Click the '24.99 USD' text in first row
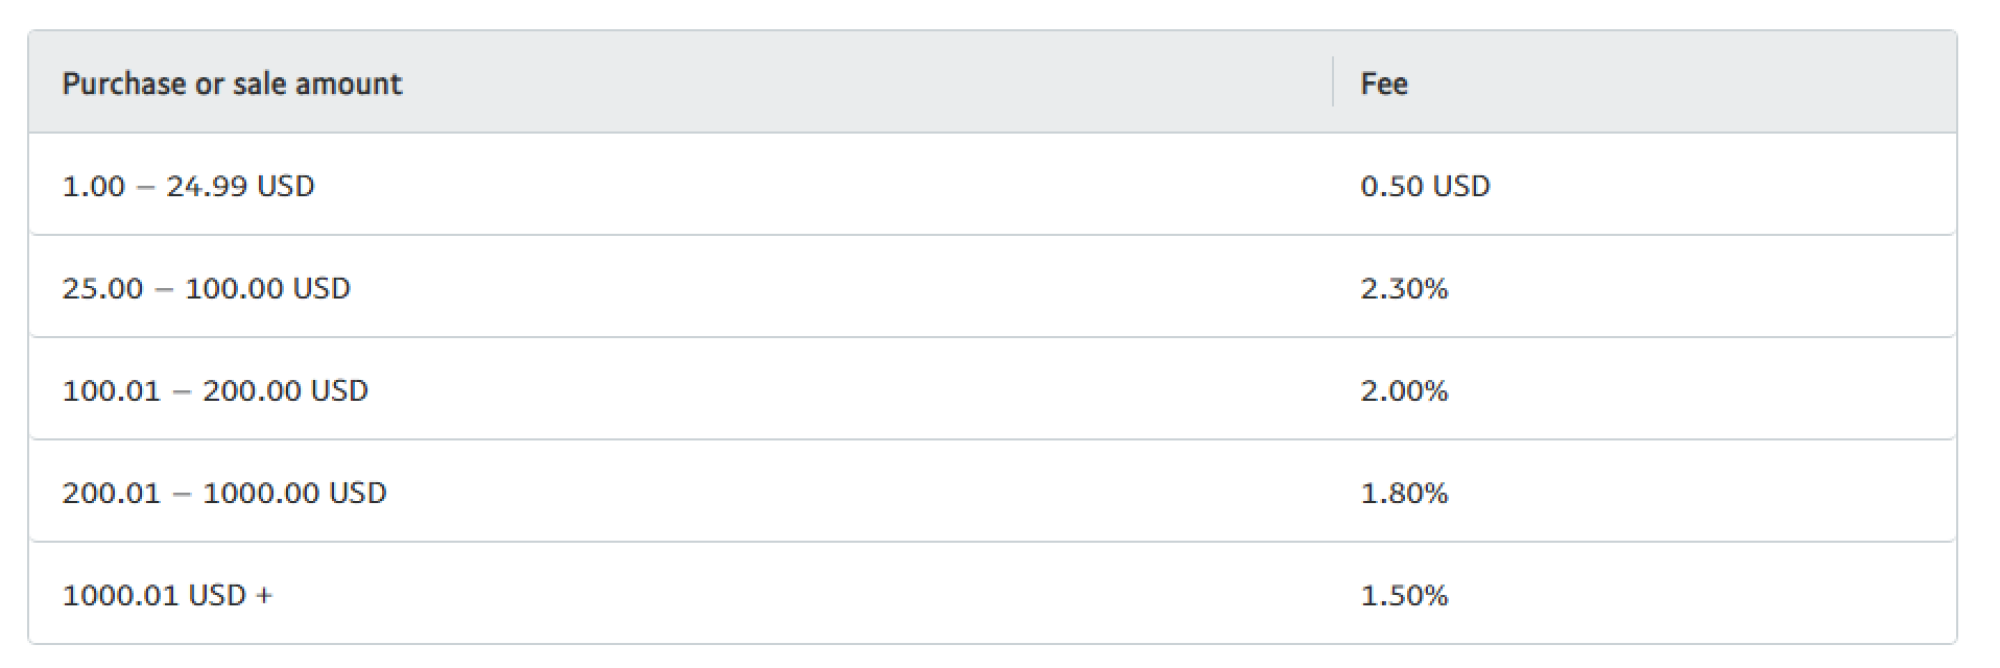The width and height of the screenshot is (2000, 668). point(240,186)
